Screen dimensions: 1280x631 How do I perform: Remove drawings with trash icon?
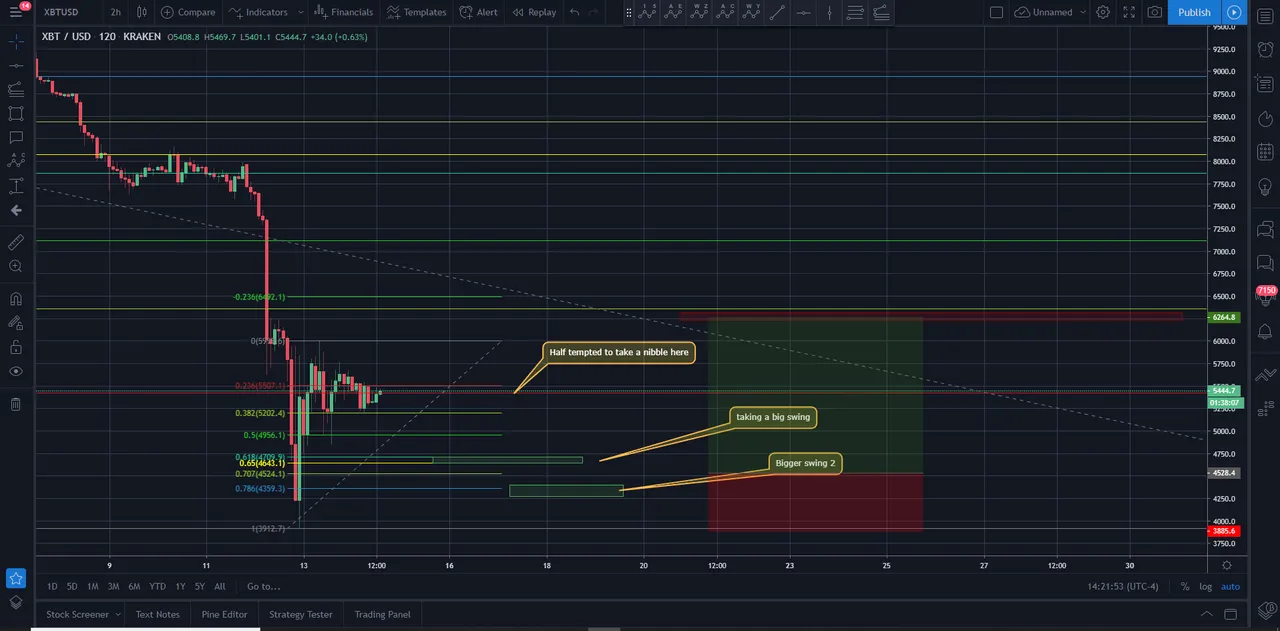[x=15, y=404]
